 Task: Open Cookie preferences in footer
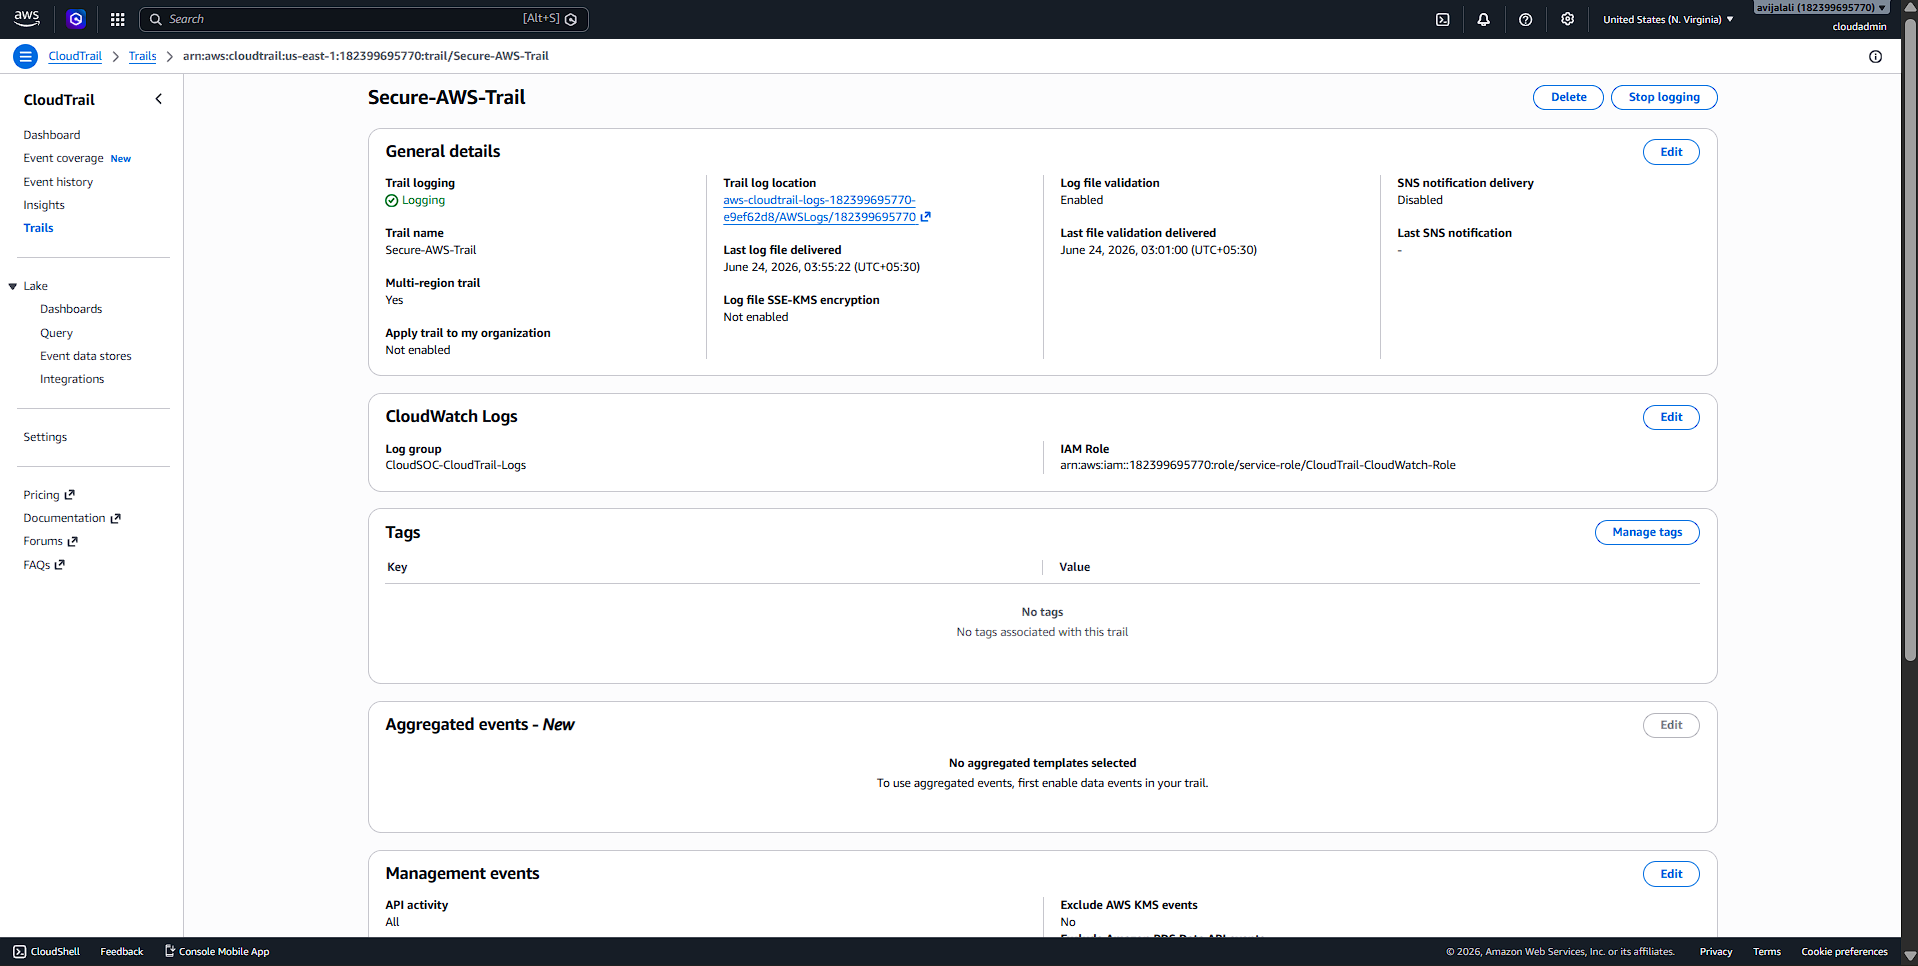(1844, 951)
